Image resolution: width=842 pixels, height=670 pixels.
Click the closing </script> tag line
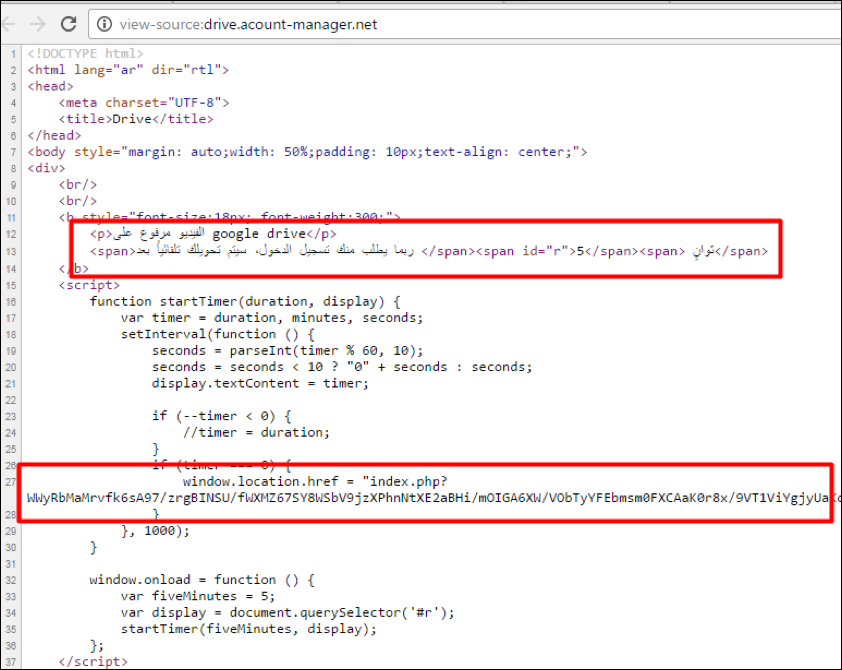[x=93, y=661]
